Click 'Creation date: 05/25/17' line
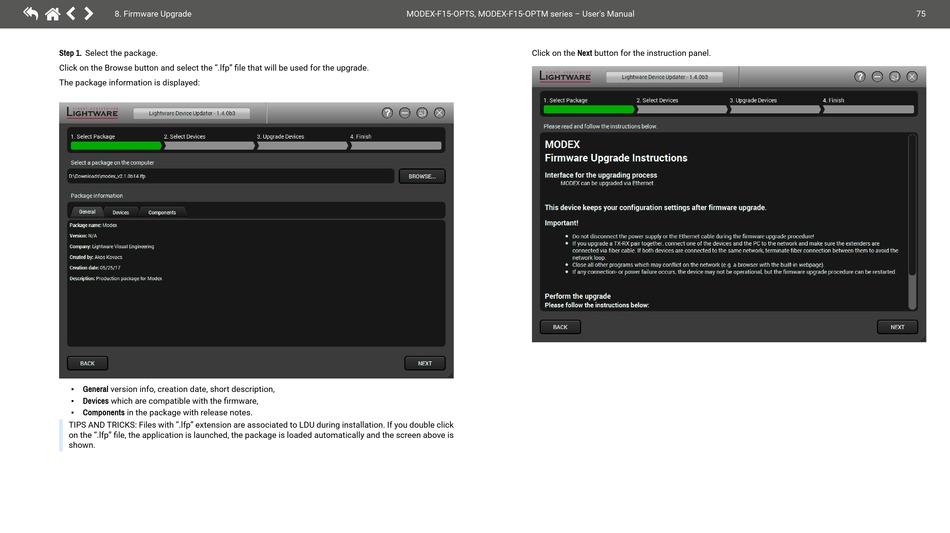The height and width of the screenshot is (533, 950). [x=95, y=268]
